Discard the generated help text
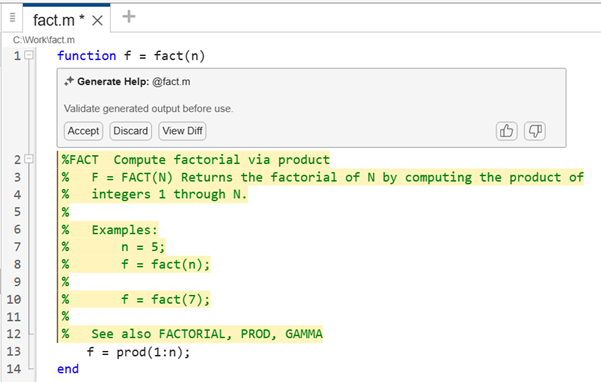Viewport: 601px width, 382px height. click(x=130, y=131)
